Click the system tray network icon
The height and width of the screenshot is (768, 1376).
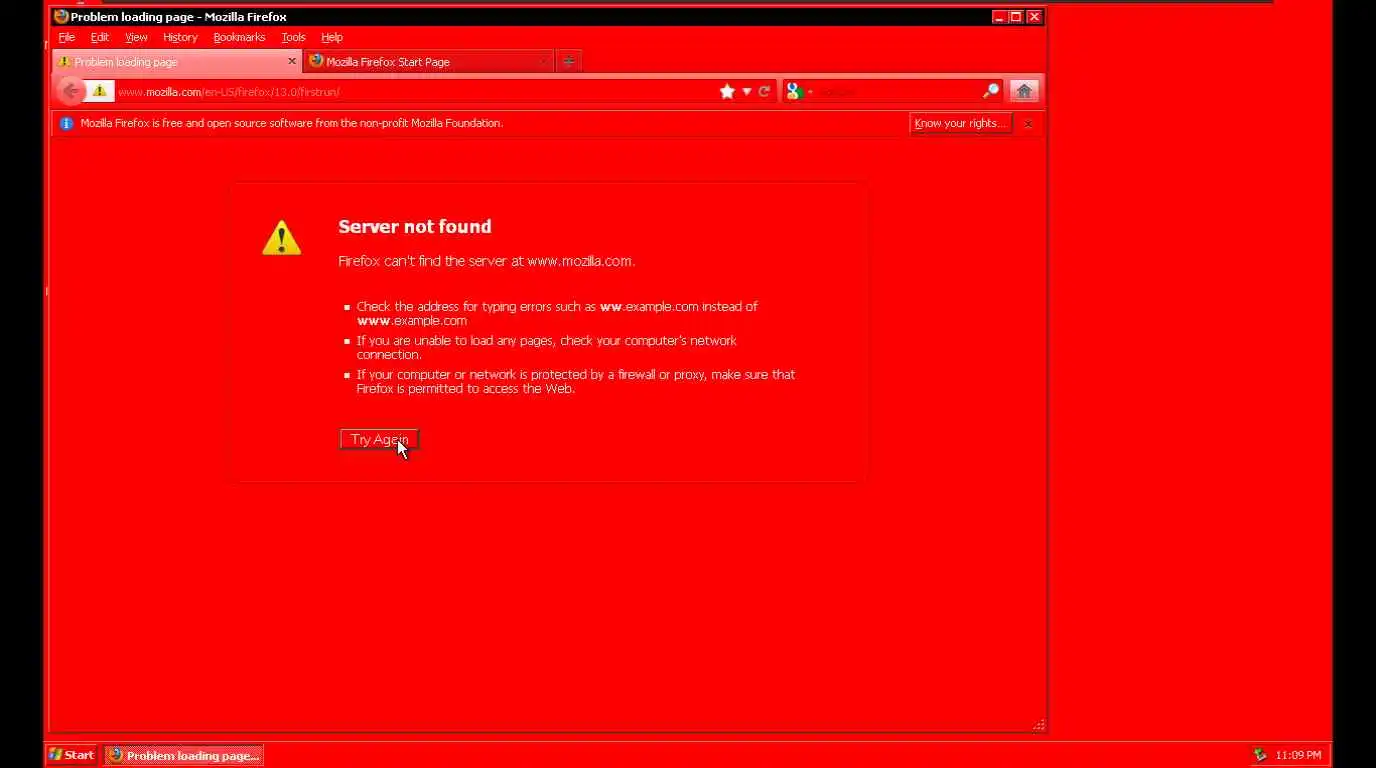pos(1259,755)
